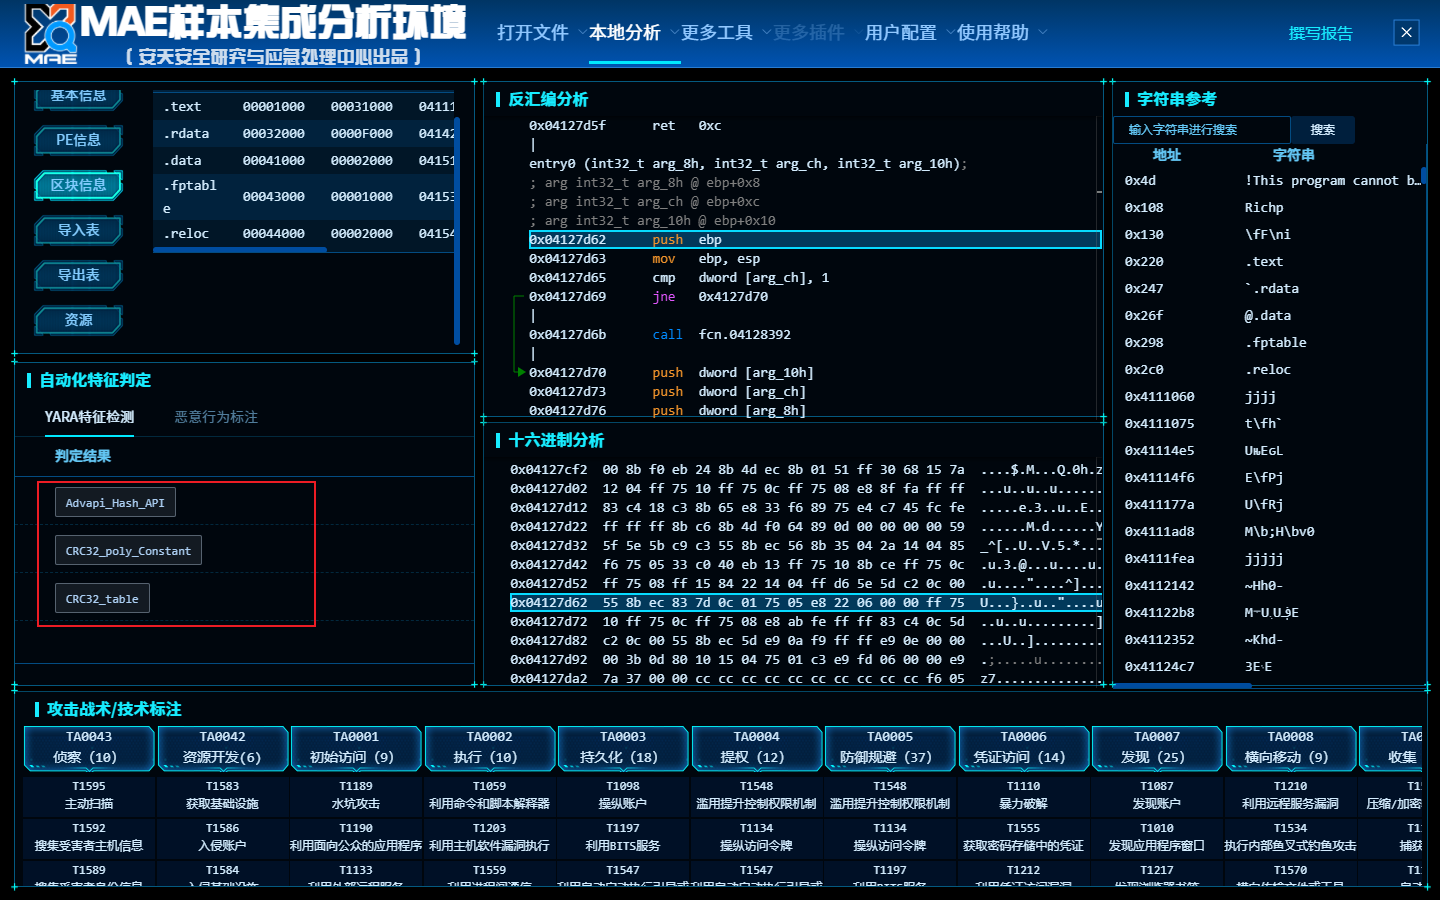Expand the 打开文件 dropdown menu

coord(540,33)
